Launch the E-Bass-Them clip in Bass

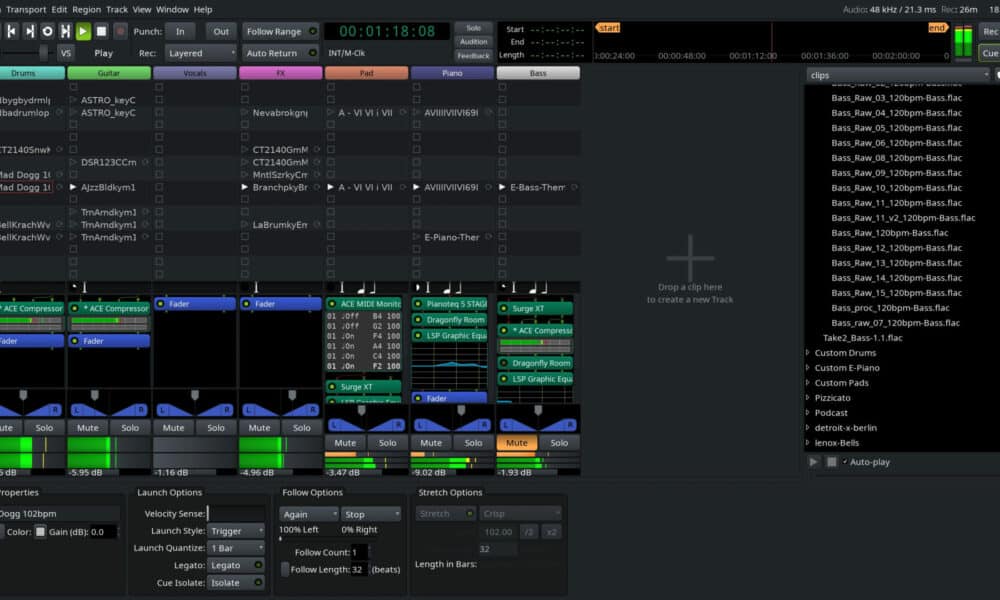502,187
